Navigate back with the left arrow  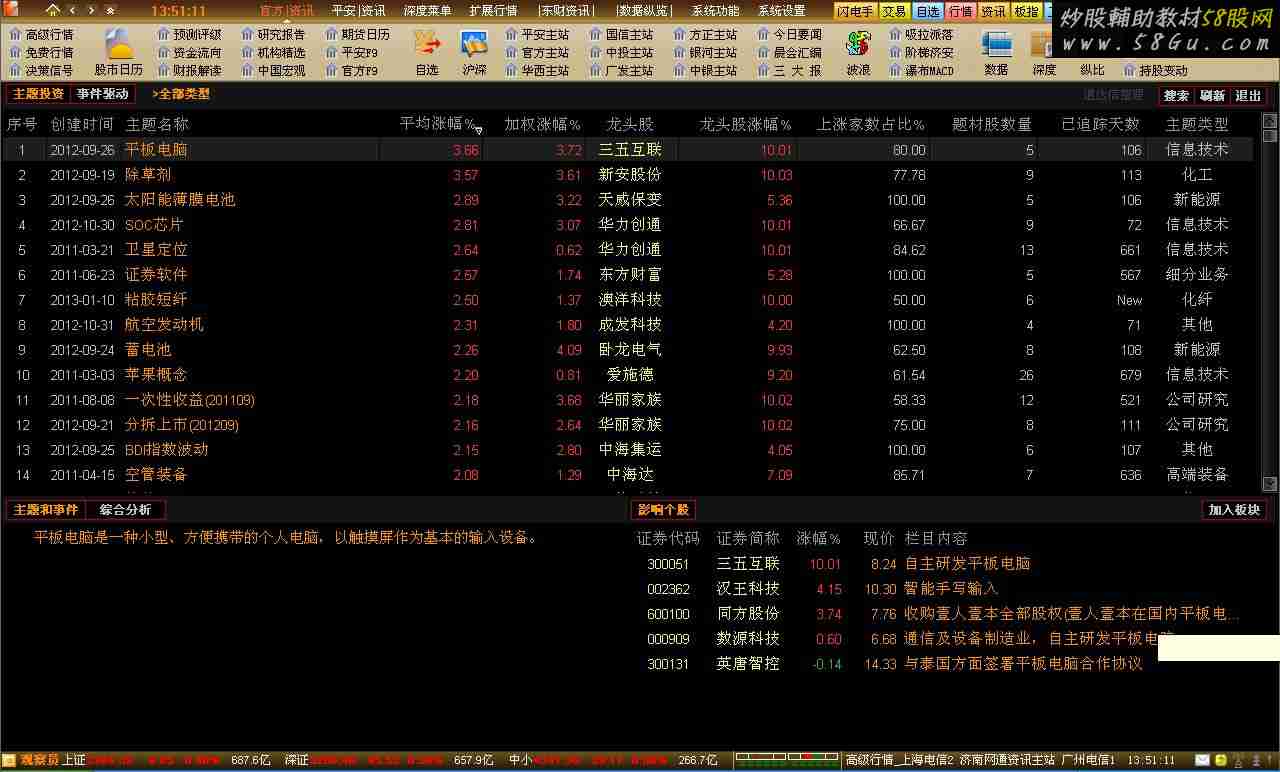[x=72, y=10]
